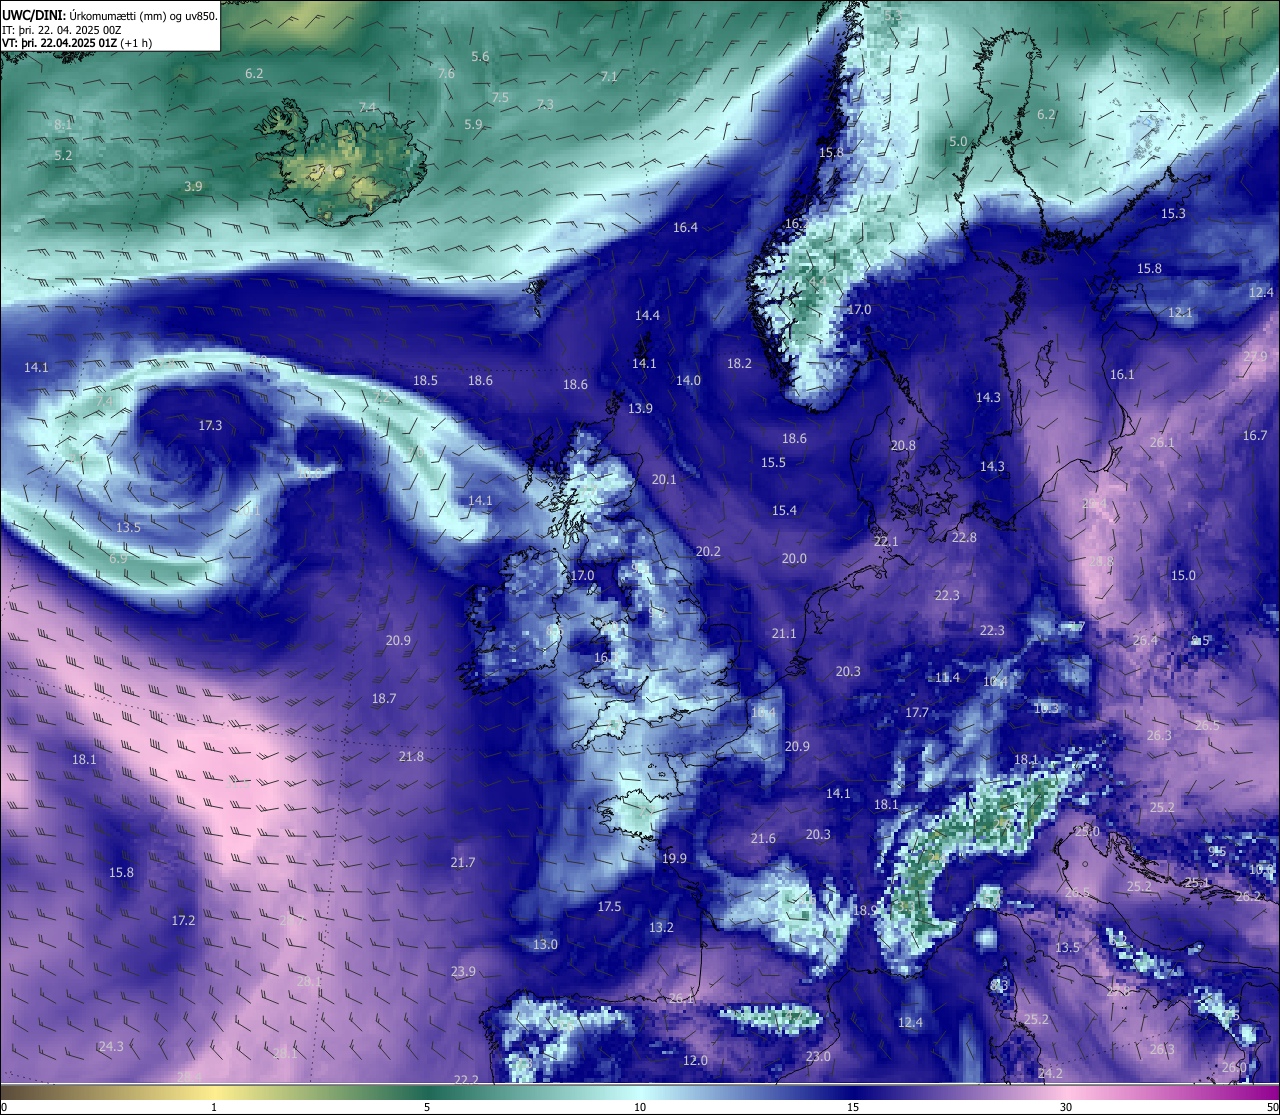
Task: Click the 16.1 value on the map
Action: coord(1122,375)
